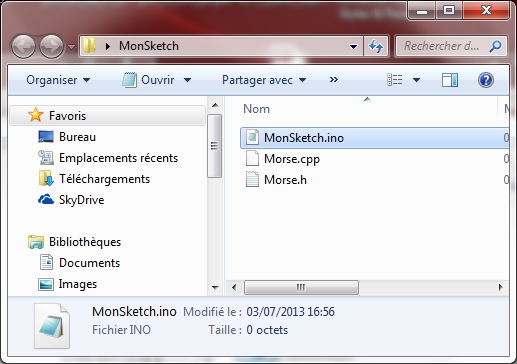
Task: Open recent pages dropdown beside Forward button
Action: click(x=71, y=47)
